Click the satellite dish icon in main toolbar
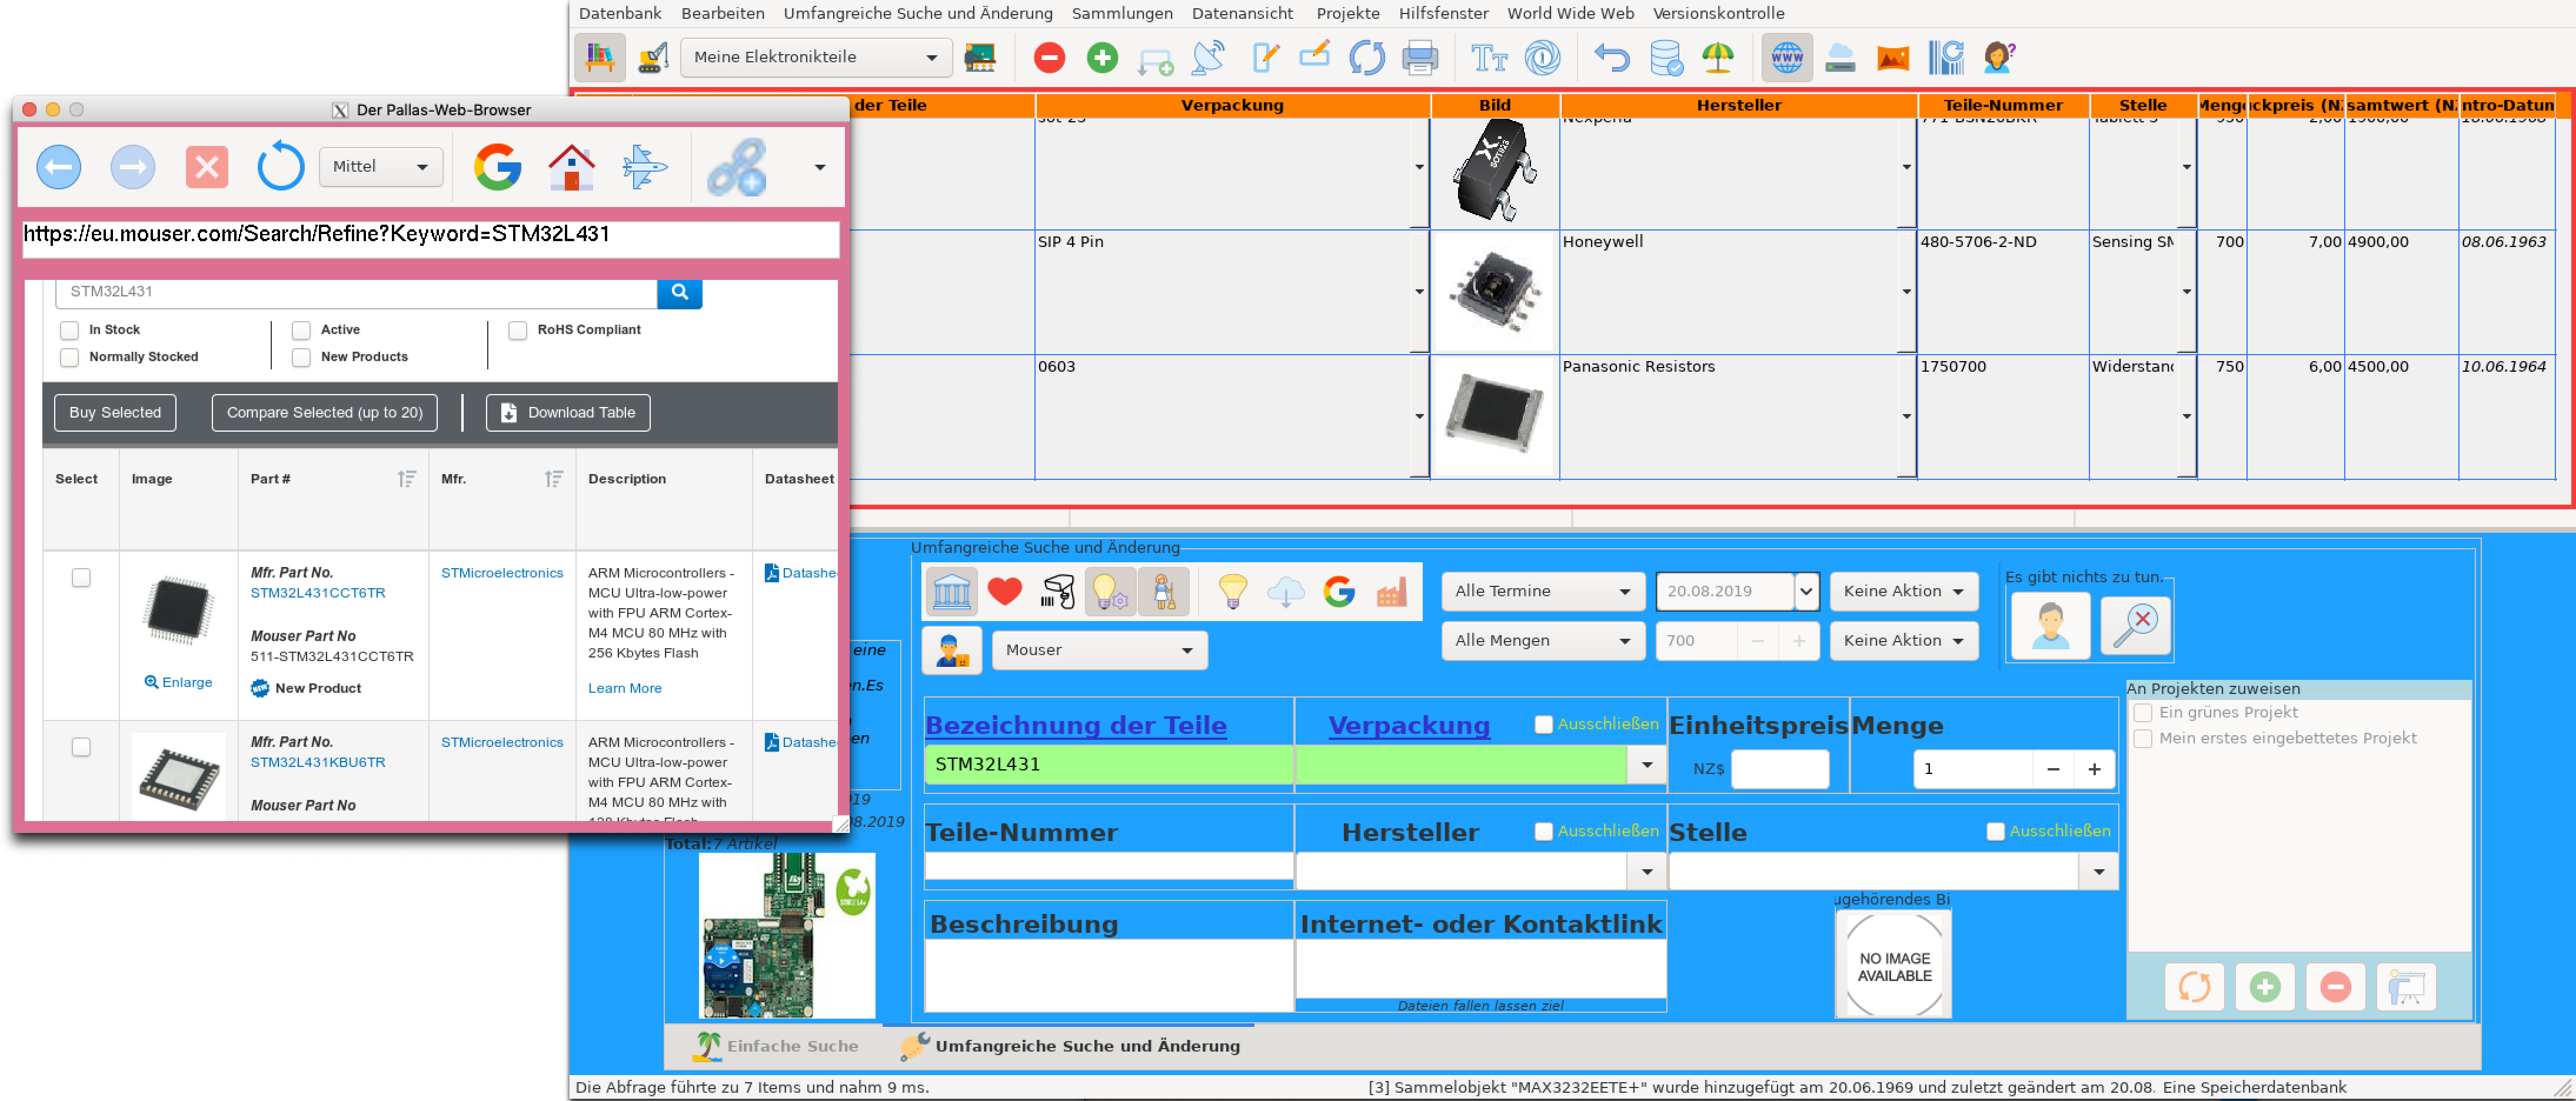2576x1101 pixels. tap(1208, 58)
